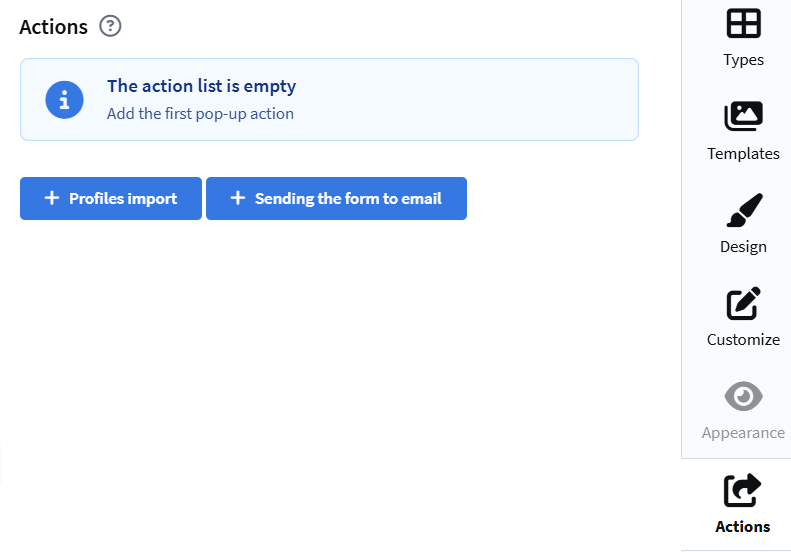791x552 pixels.
Task: Click the plus icon on Profiles import
Action: click(x=52, y=198)
